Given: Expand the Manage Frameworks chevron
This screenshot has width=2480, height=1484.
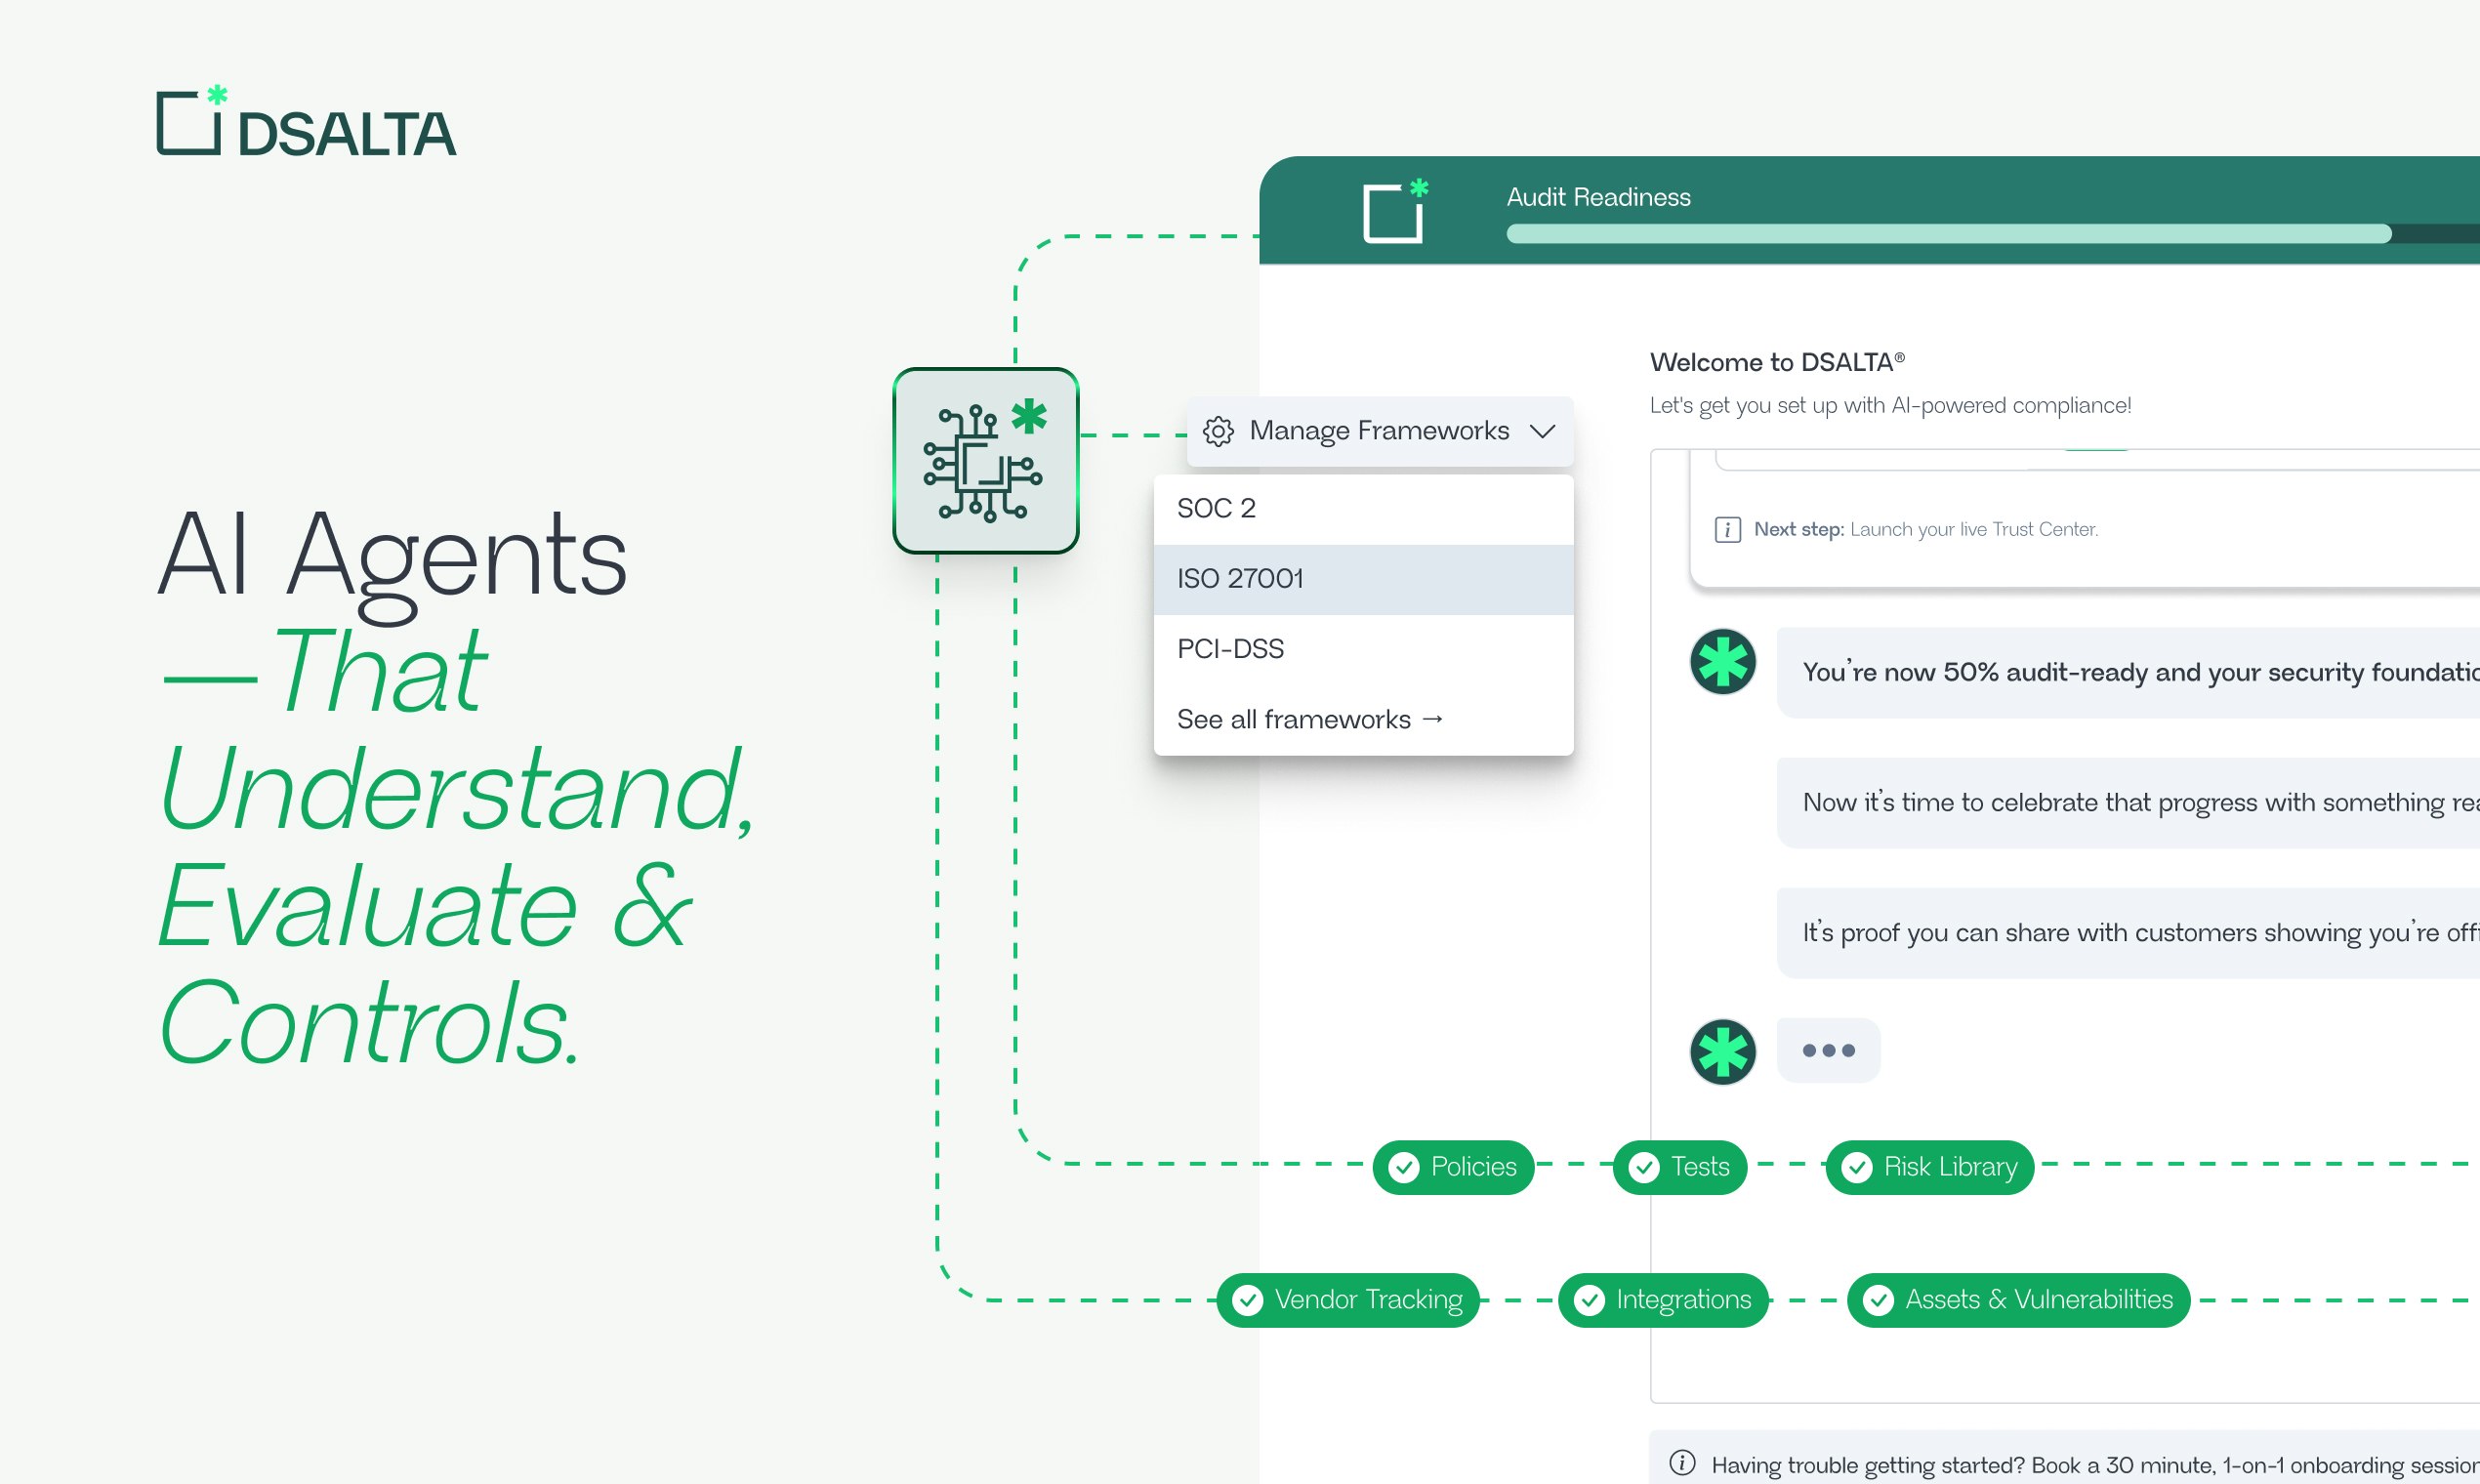Looking at the screenshot, I should point(1542,431).
